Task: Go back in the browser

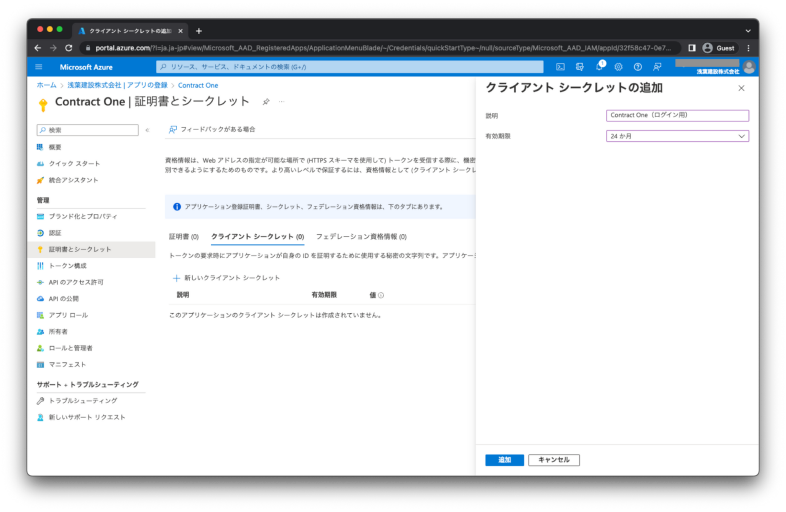Action: tap(38, 48)
